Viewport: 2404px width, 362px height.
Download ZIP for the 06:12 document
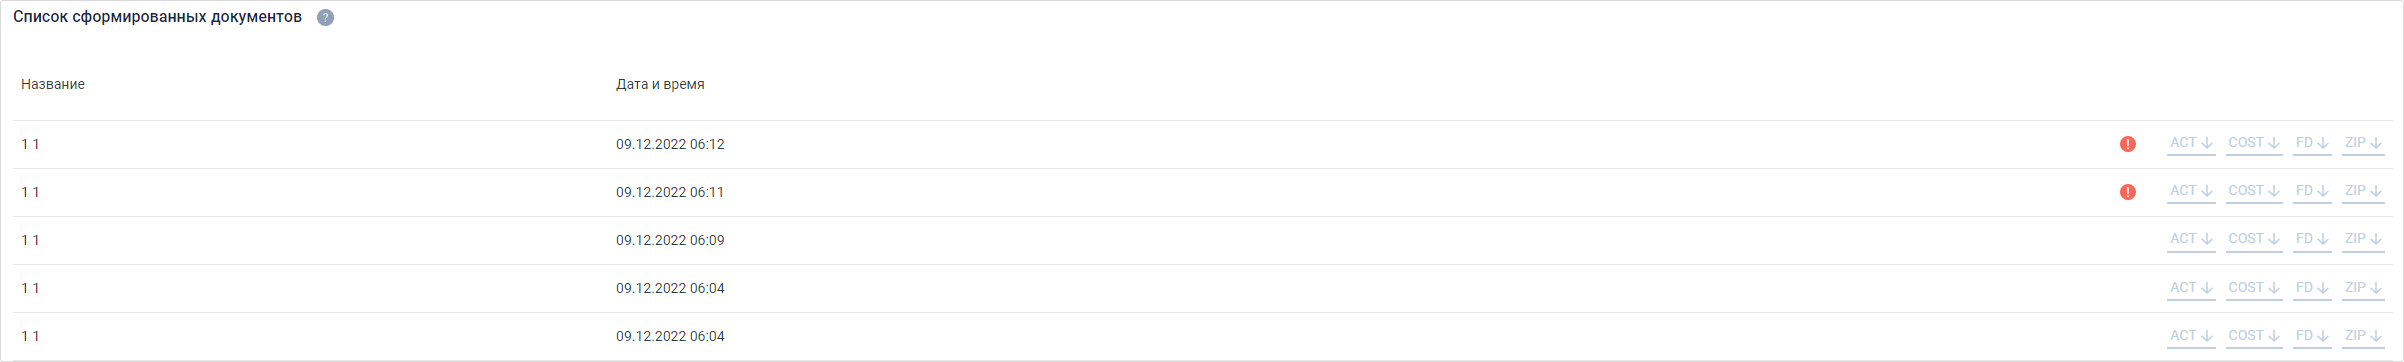coord(2363,144)
